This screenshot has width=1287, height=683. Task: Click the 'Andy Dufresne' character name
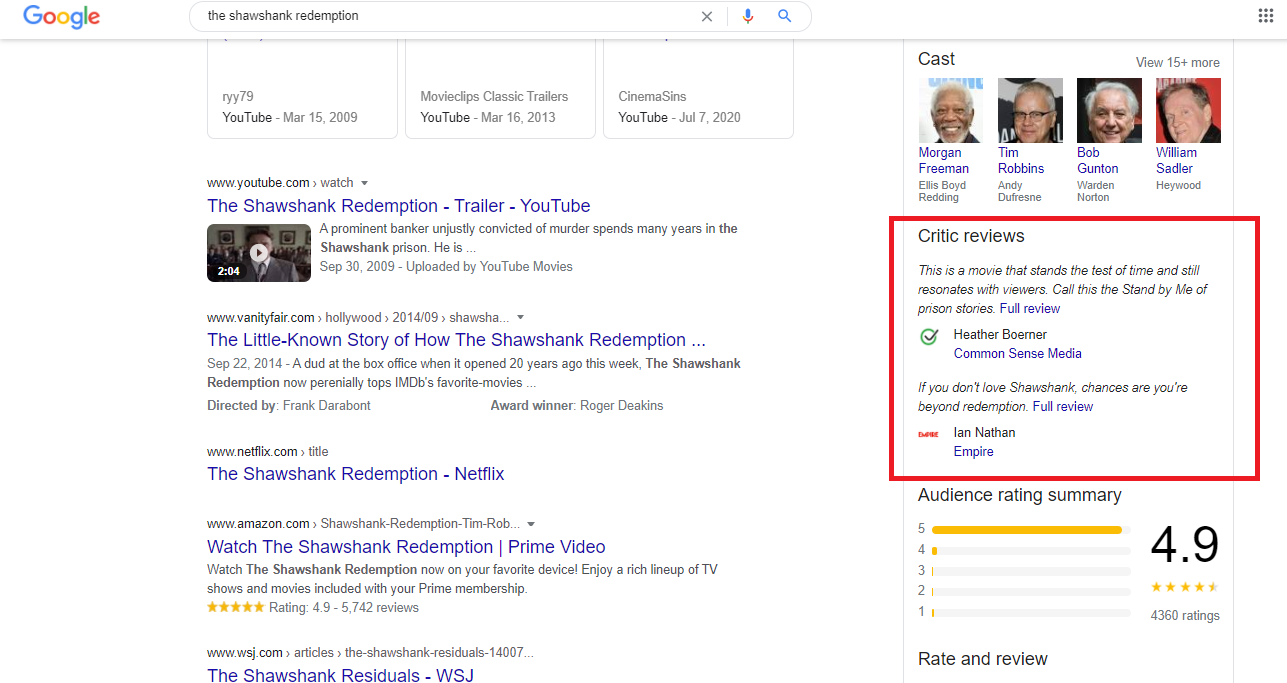click(x=1020, y=191)
